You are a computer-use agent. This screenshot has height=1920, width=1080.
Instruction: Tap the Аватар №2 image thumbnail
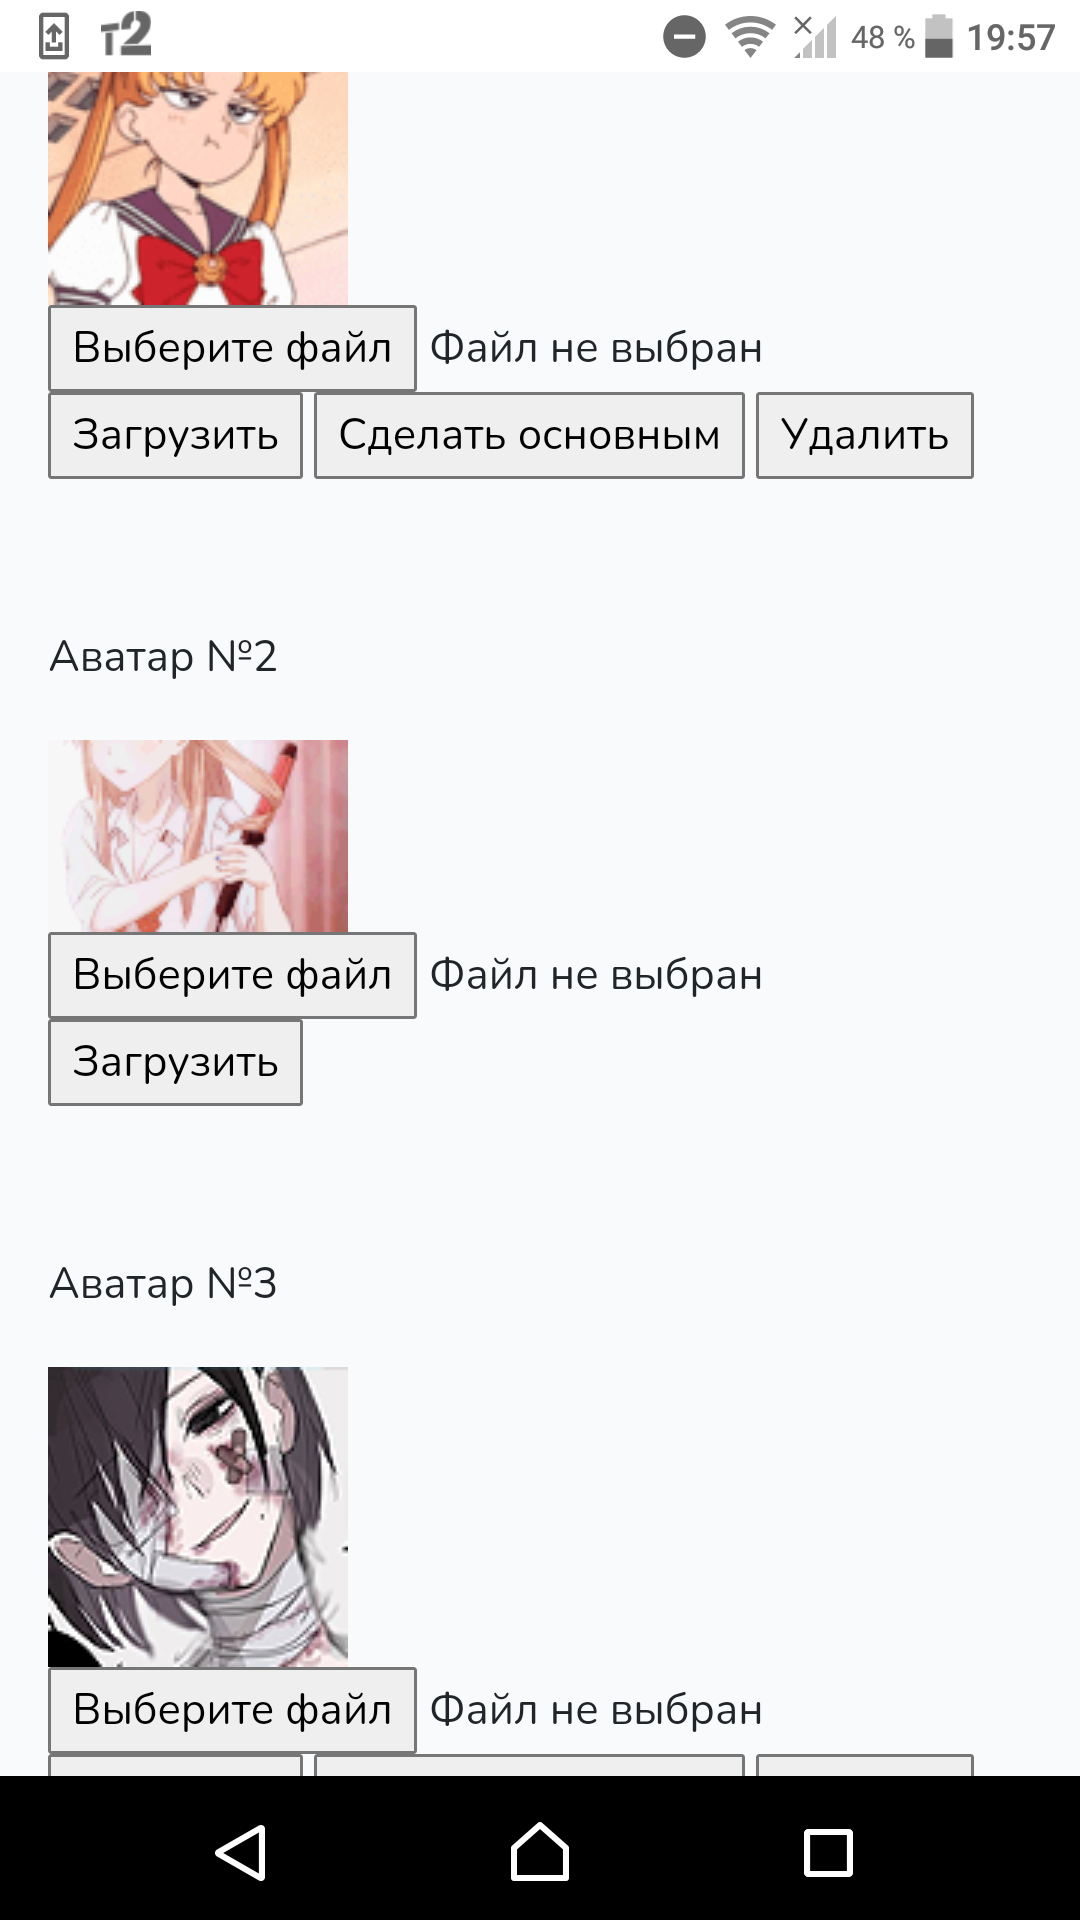[x=198, y=836]
